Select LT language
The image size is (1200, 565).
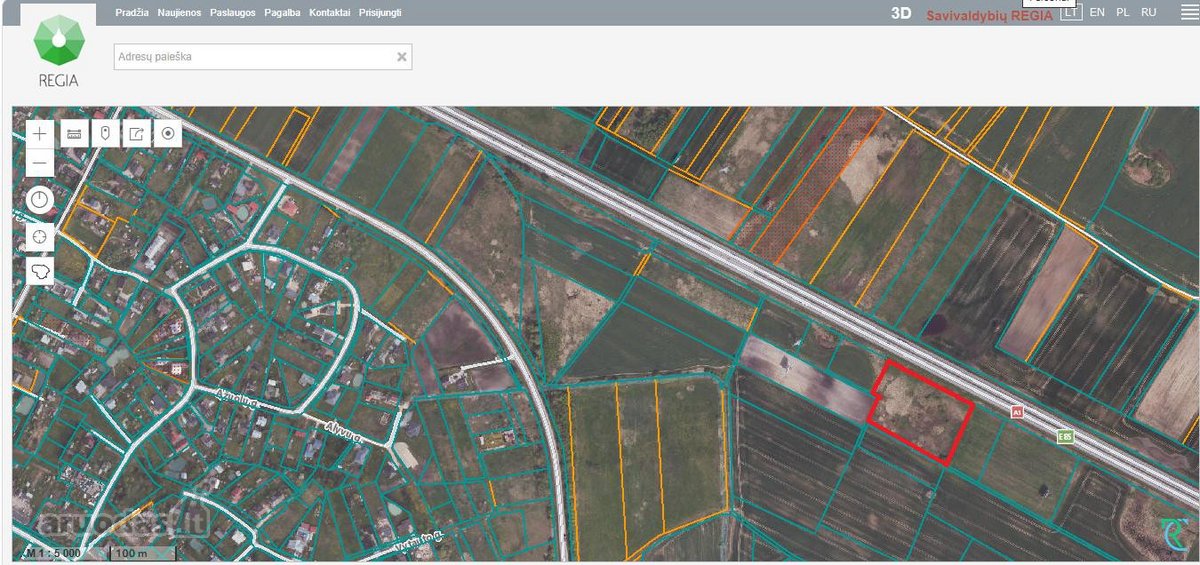(1071, 12)
